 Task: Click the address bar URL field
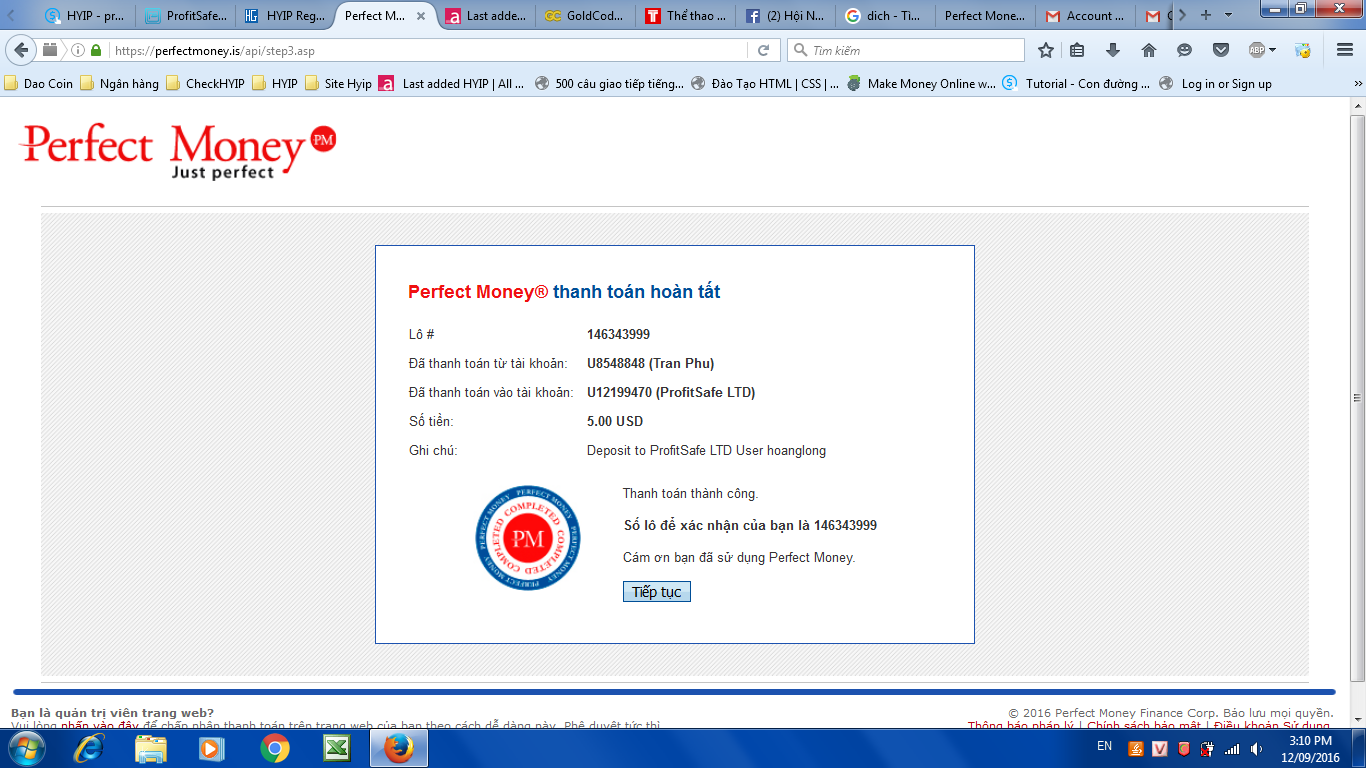430,50
